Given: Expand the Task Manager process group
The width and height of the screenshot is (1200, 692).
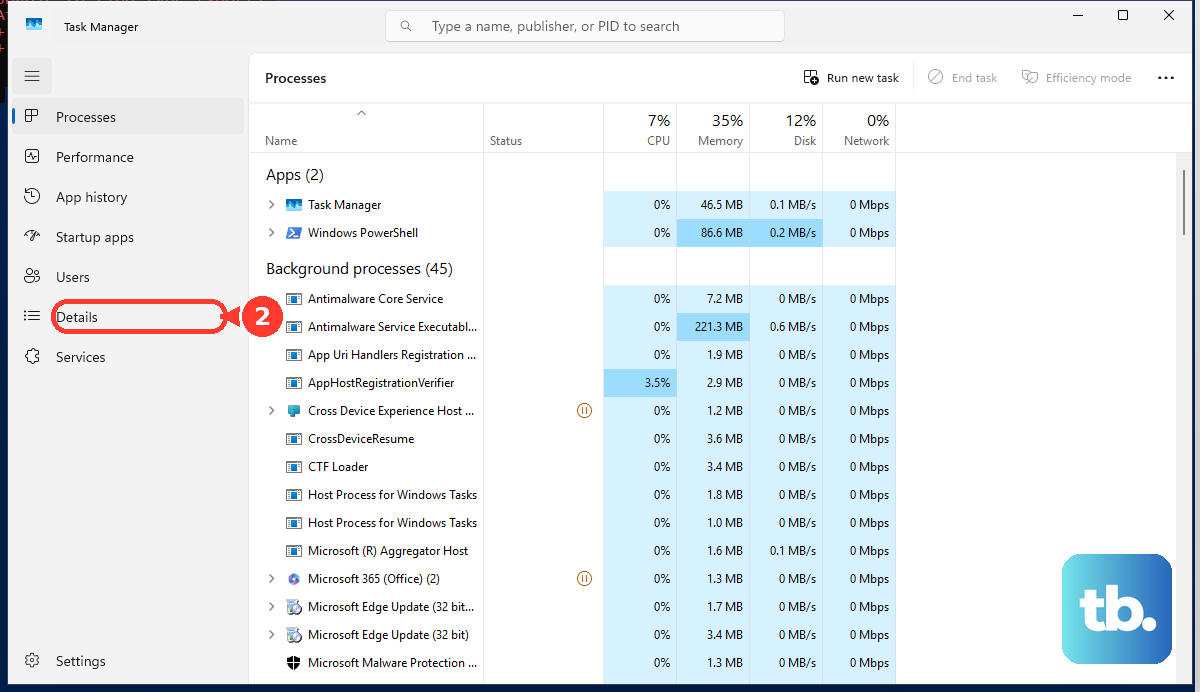Looking at the screenshot, I should pyautogui.click(x=271, y=205).
